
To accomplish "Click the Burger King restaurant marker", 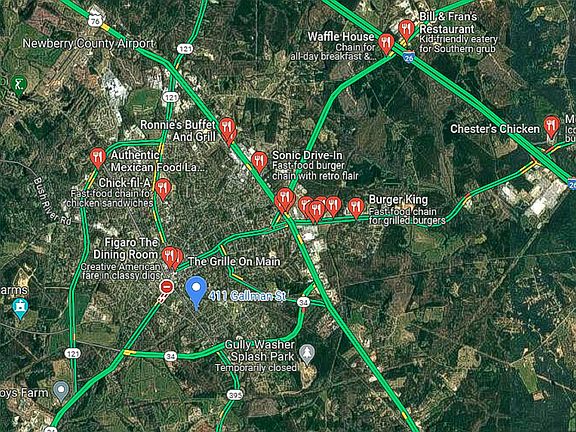I will pyautogui.click(x=356, y=208).
